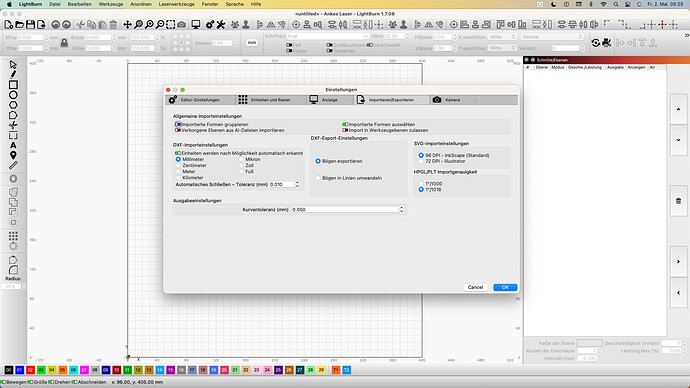Viewport: 690px width, 388px height.
Task: Select 72 DPI - Illustrator radio button
Action: [421, 161]
